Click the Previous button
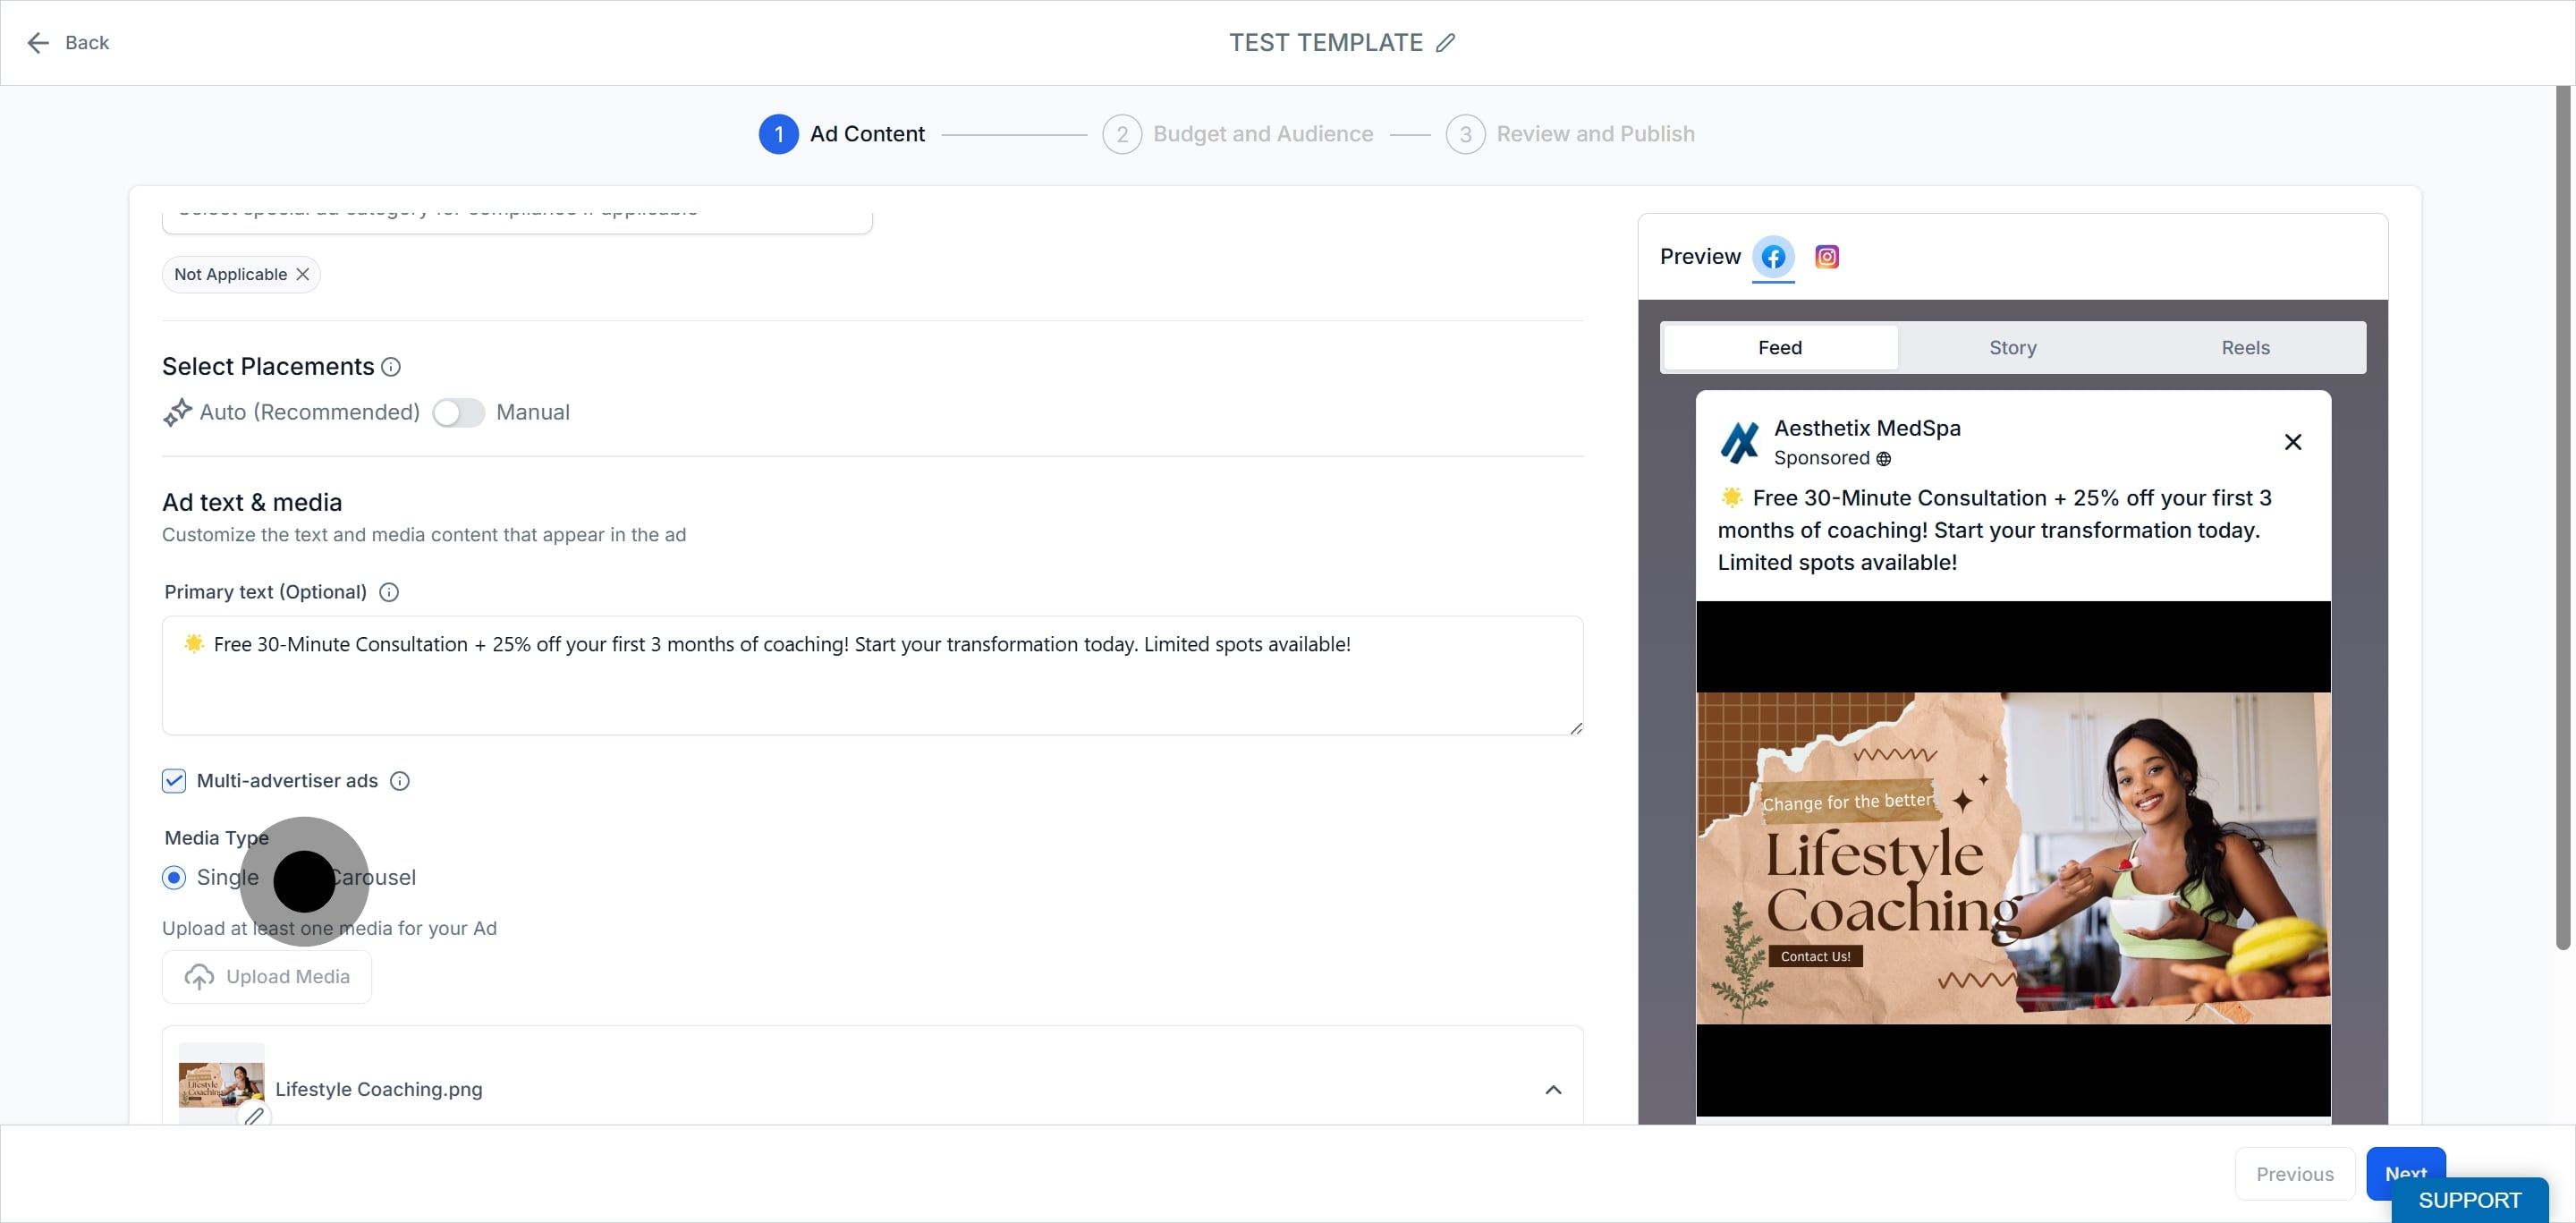The width and height of the screenshot is (2576, 1223). (2294, 1173)
